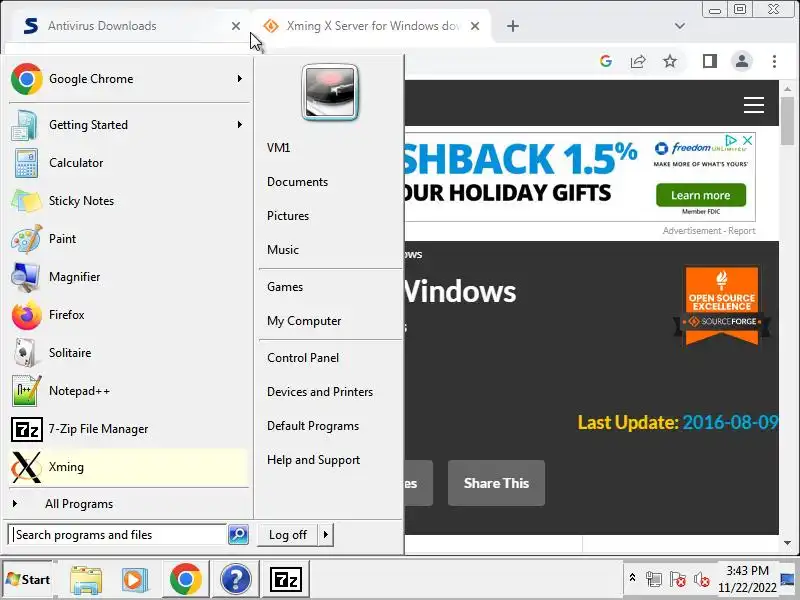Click the user account picture
This screenshot has width=800, height=600.
pos(330,92)
